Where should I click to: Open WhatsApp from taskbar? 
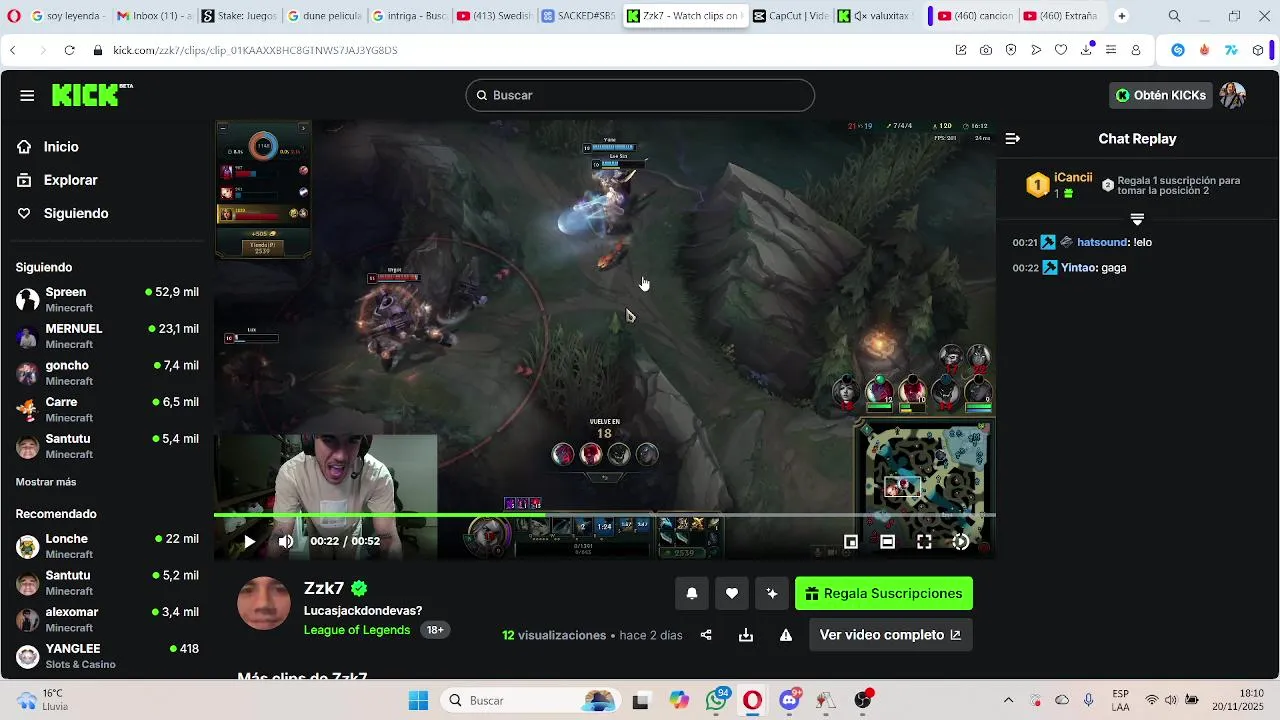coord(716,700)
